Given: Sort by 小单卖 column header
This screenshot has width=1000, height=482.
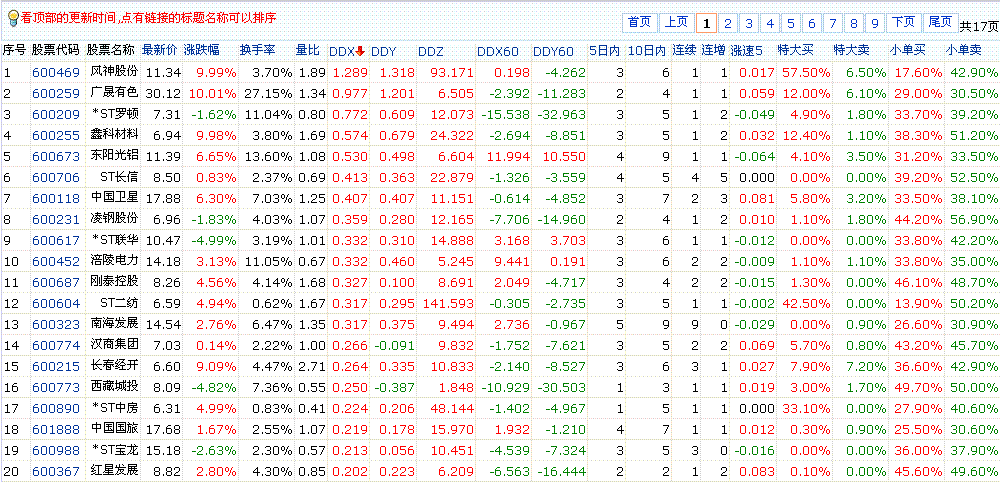Looking at the screenshot, I should [x=964, y=50].
